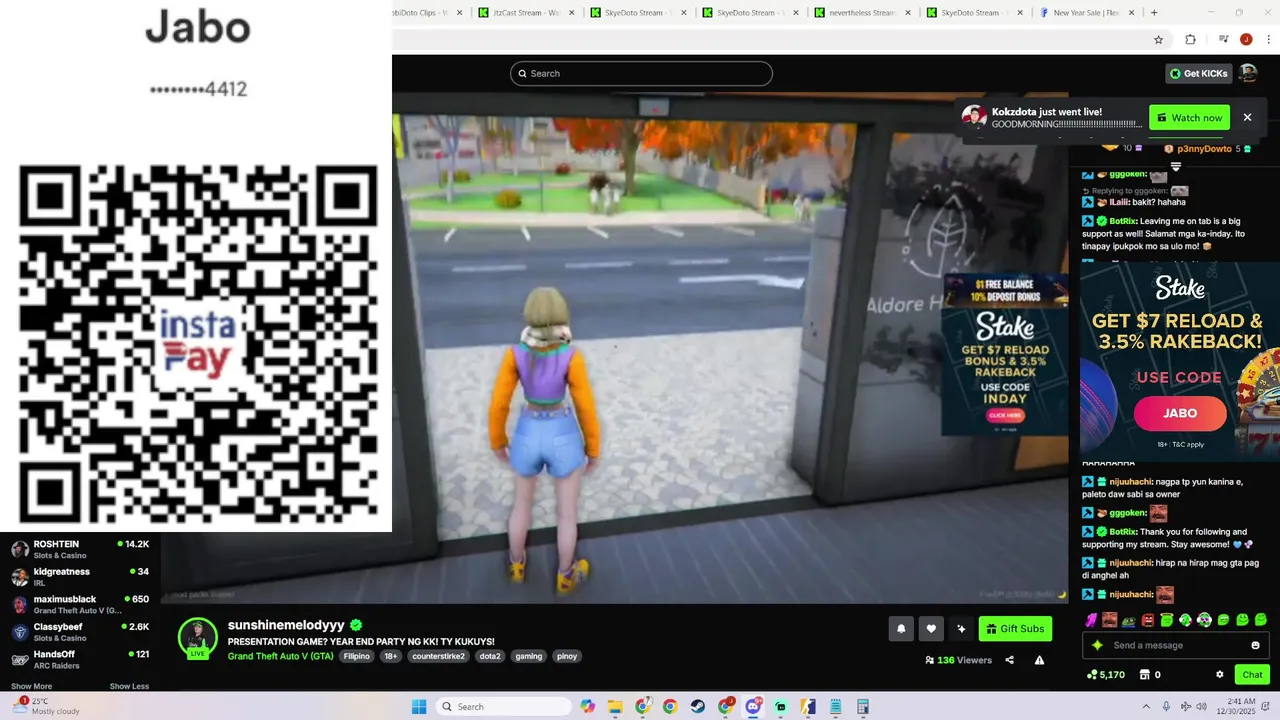This screenshot has height=720, width=1280.
Task: Click the sunshinemelodyyy channel name
Action: 286,625
